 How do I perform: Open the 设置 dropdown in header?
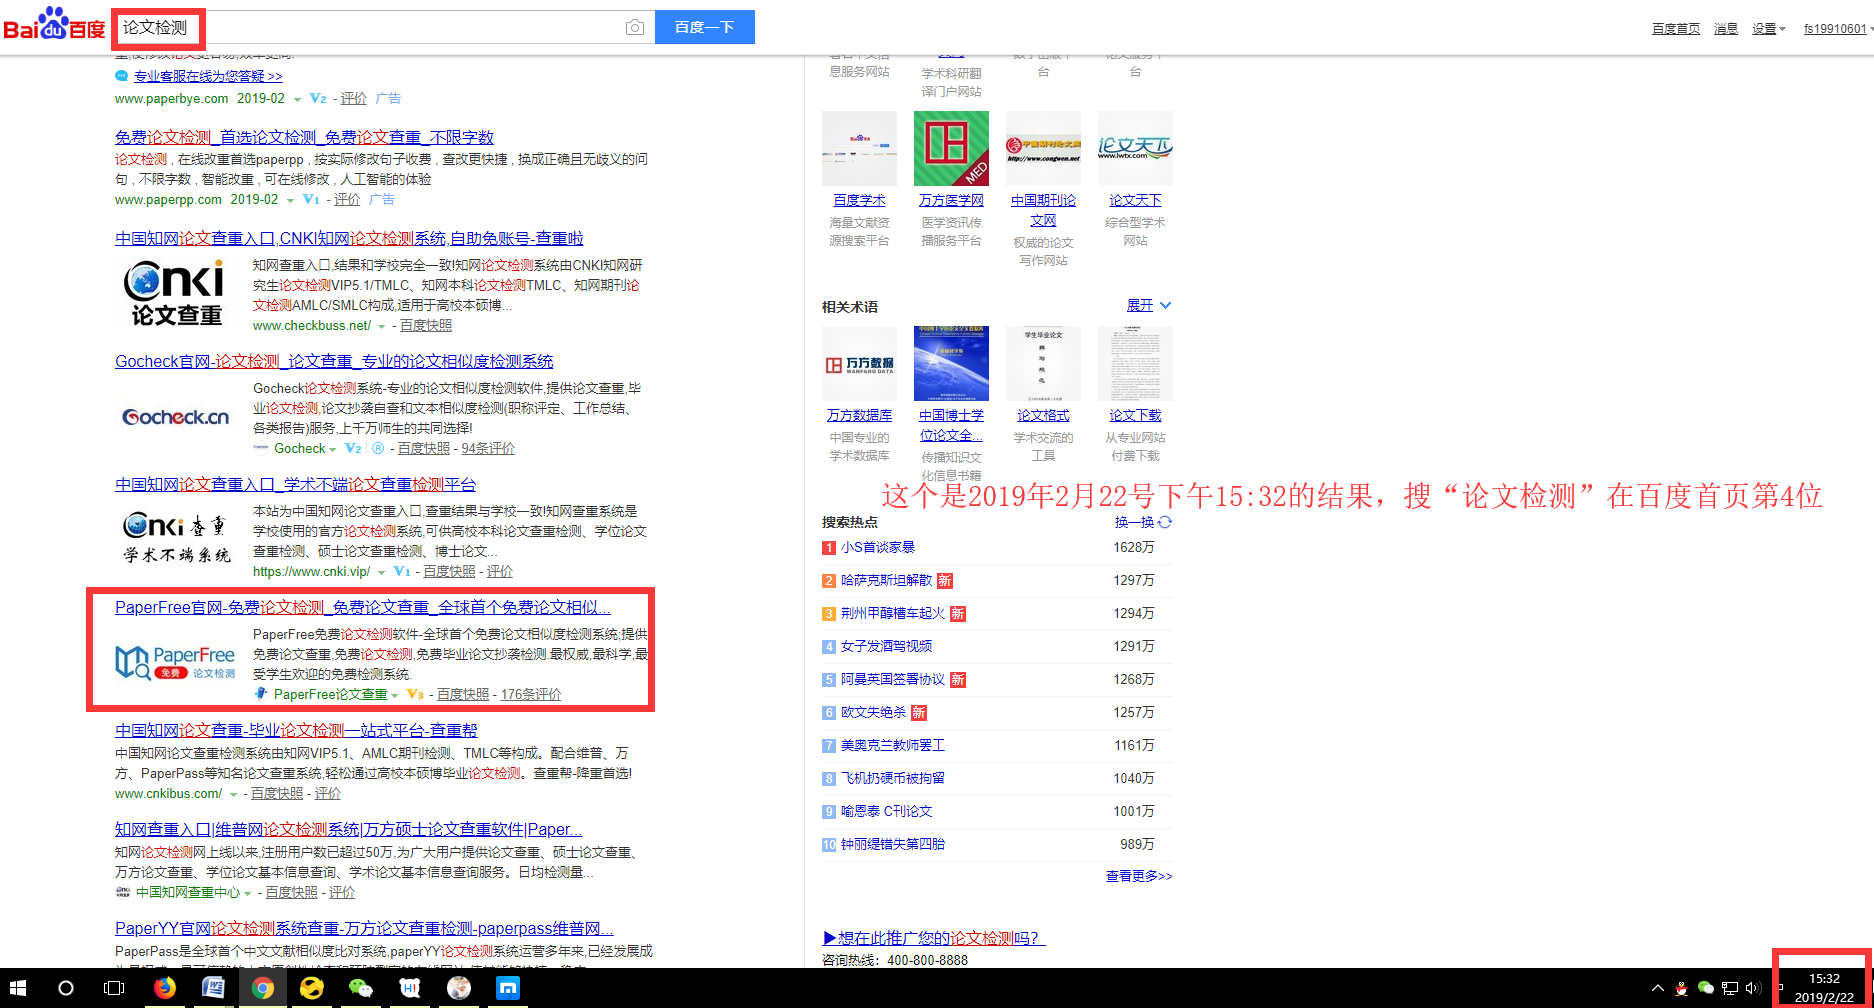(x=1768, y=28)
